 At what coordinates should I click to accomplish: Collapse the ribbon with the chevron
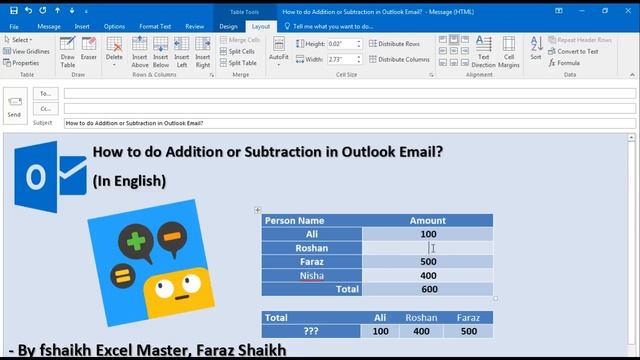632,75
